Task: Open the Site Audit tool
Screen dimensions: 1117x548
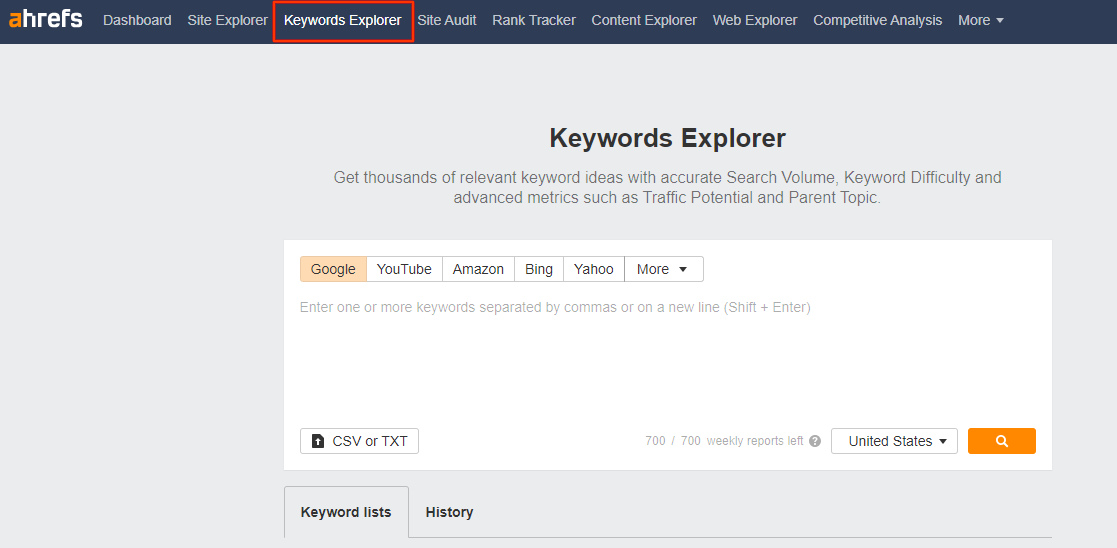Action: pos(447,20)
